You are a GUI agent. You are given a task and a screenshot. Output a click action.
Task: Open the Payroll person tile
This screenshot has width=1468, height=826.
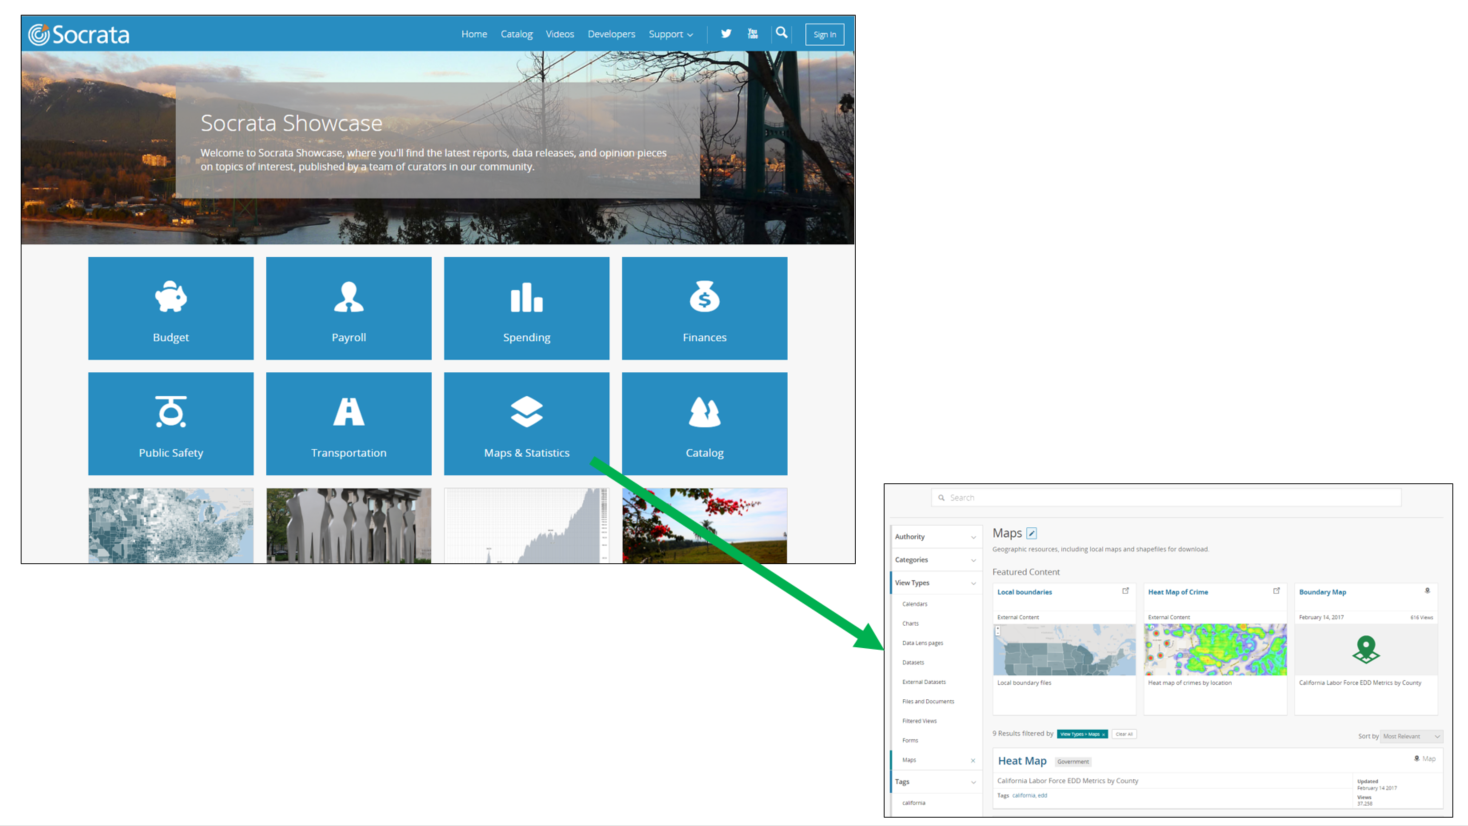(349, 308)
